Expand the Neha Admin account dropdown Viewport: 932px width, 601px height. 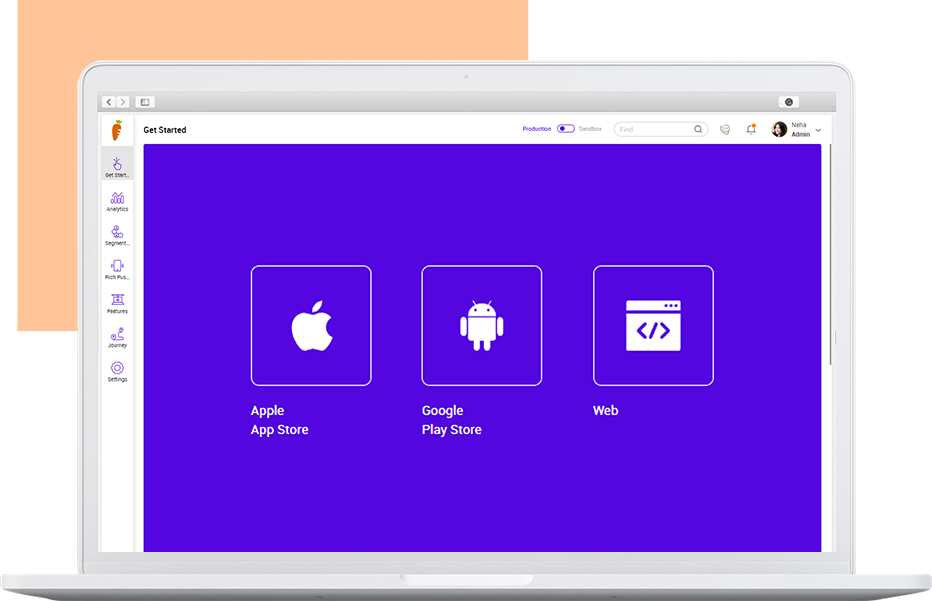click(818, 130)
